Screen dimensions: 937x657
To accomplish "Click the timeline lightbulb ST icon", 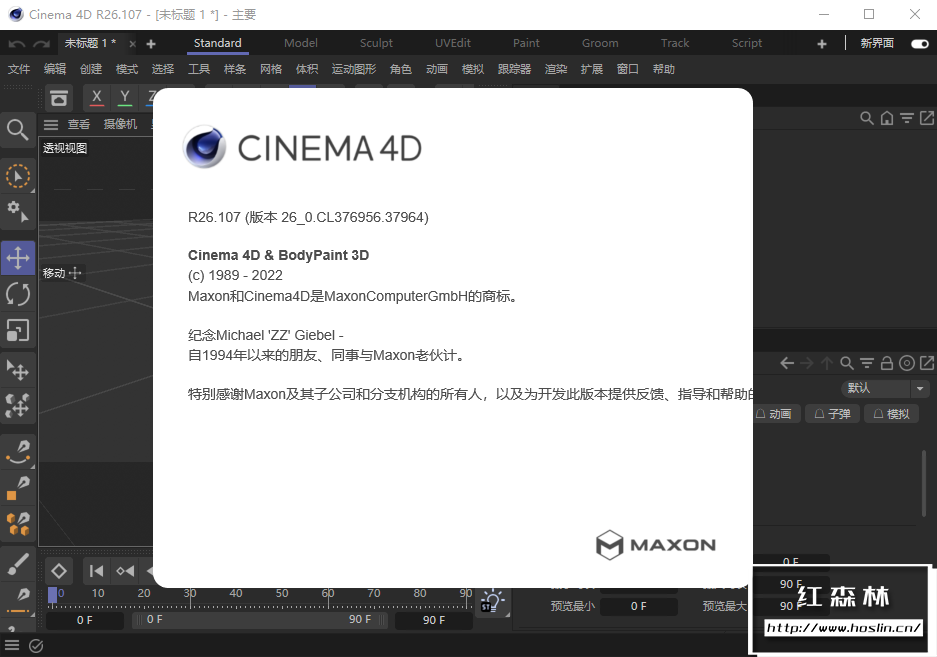I will point(492,601).
